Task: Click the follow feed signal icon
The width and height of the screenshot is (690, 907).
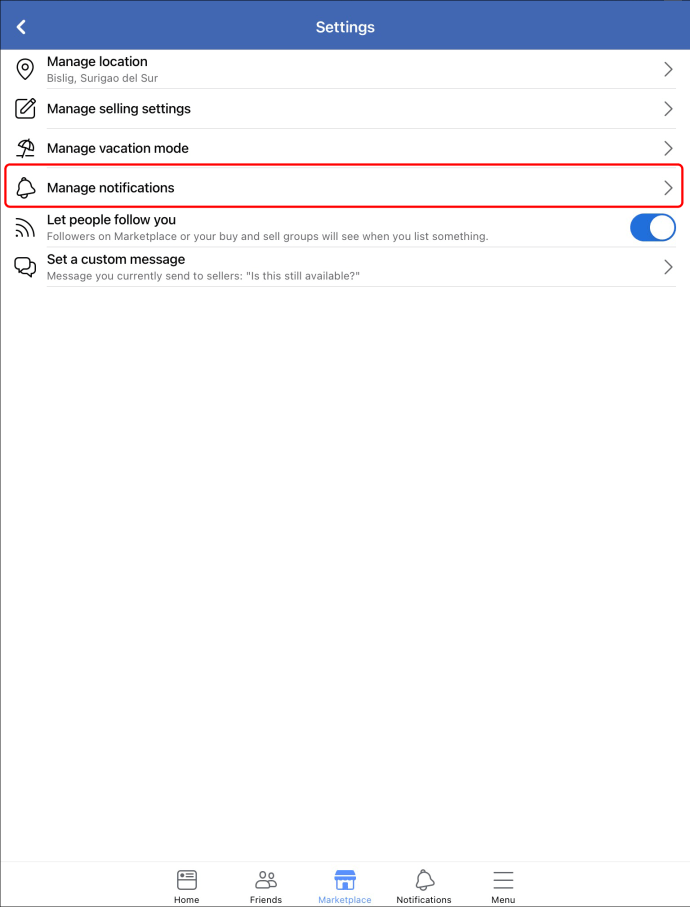Action: pyautogui.click(x=25, y=228)
